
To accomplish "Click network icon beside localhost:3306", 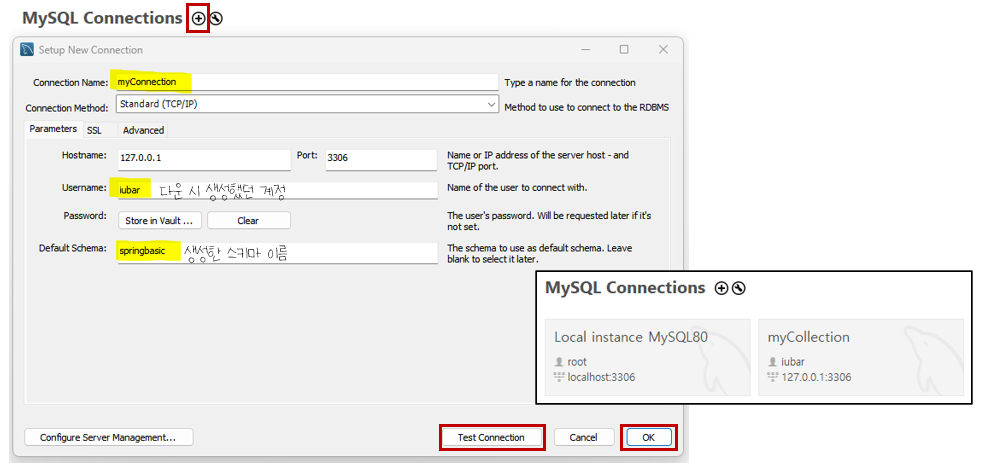I will point(560,377).
